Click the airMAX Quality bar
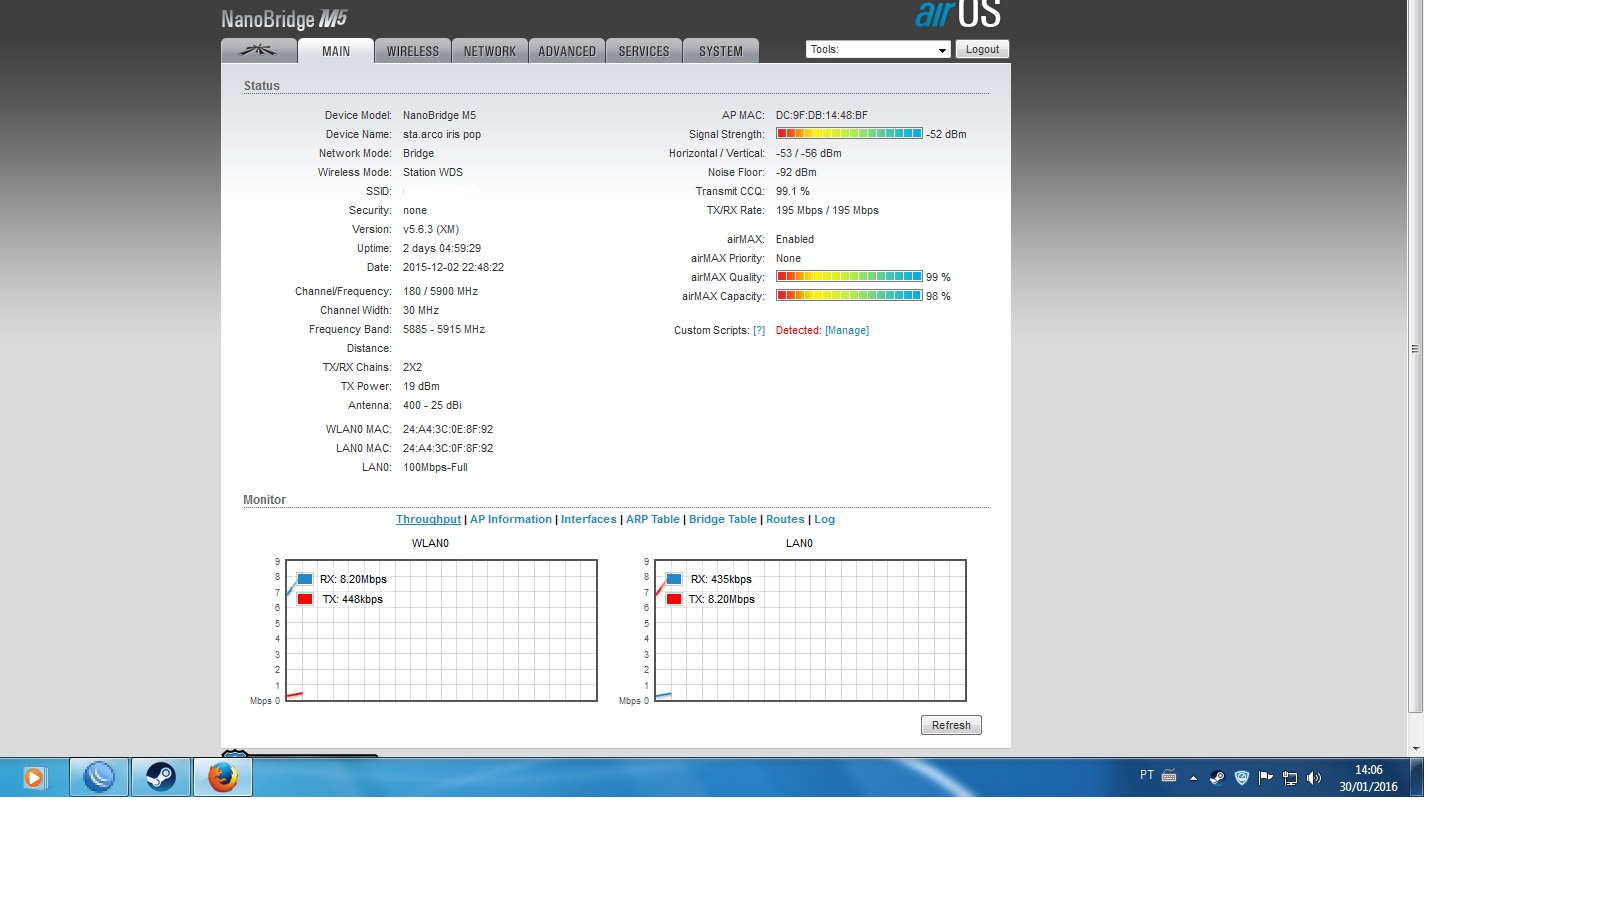The image size is (1600, 900). [x=849, y=277]
